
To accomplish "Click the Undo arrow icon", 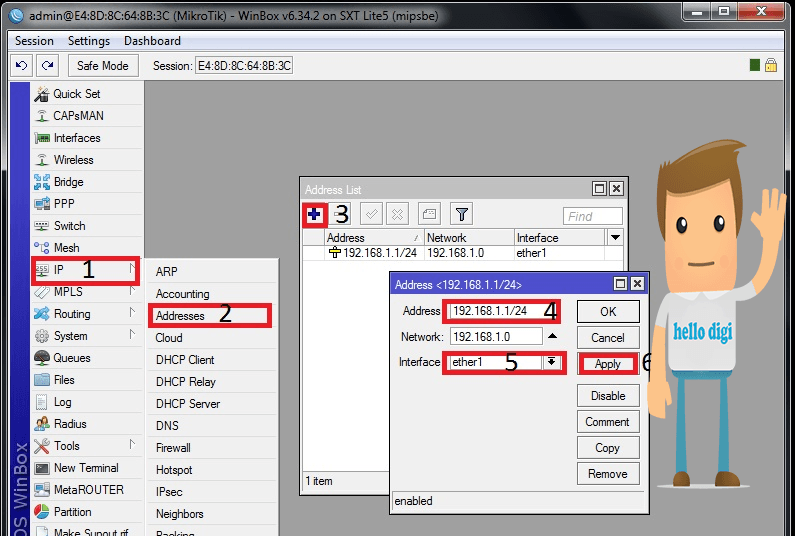I will pos(21,65).
